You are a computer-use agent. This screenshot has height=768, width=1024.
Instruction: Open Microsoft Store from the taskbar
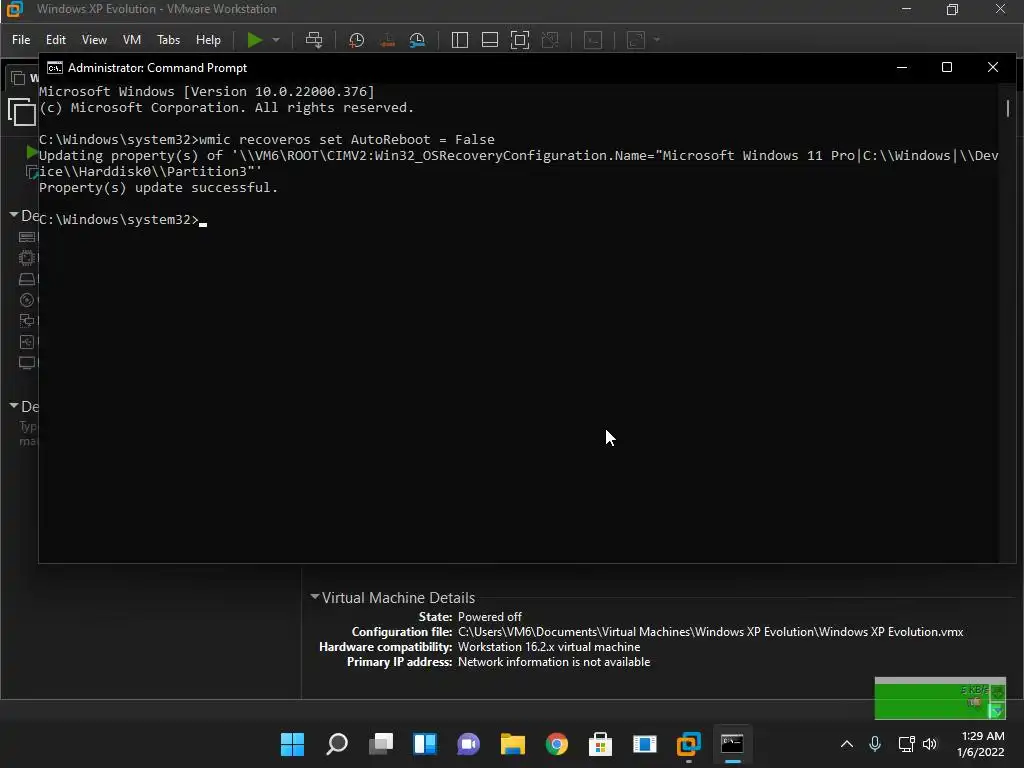pyautogui.click(x=600, y=744)
